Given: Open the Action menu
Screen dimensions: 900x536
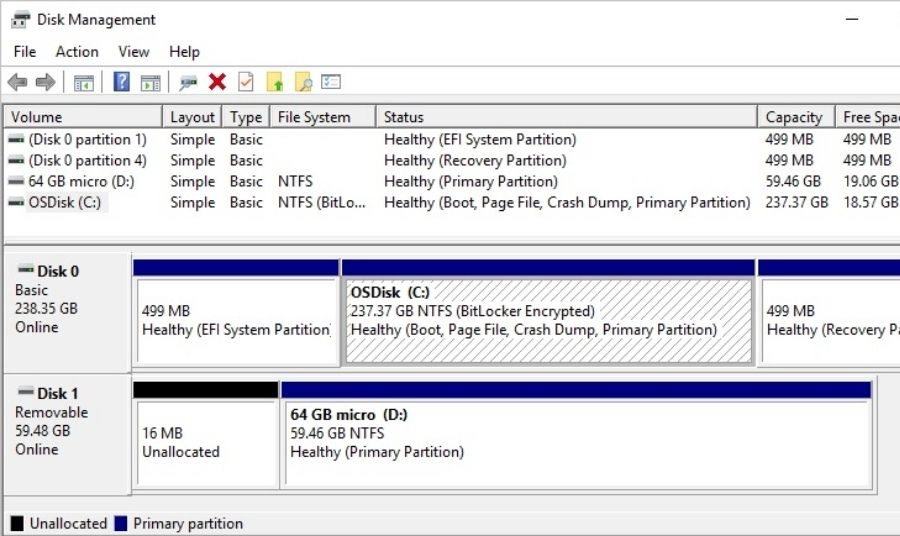Looking at the screenshot, I should tap(77, 52).
